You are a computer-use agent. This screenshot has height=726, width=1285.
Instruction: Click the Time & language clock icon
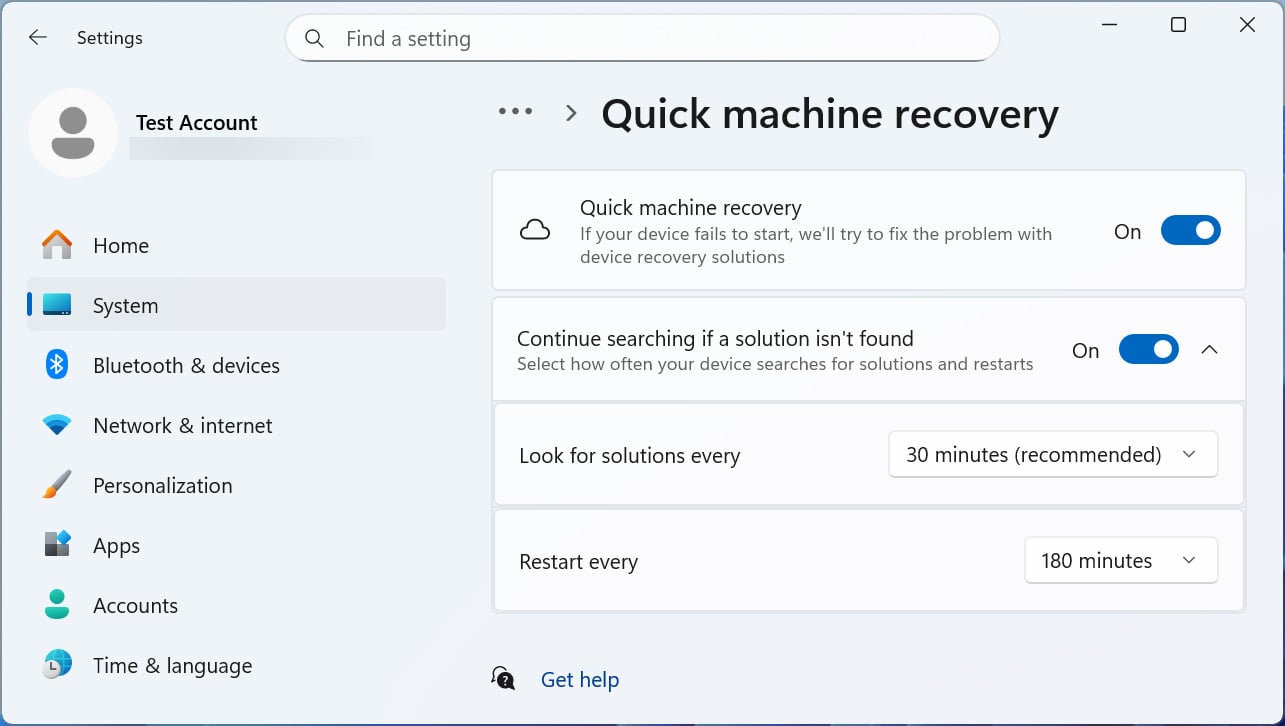[x=57, y=665]
